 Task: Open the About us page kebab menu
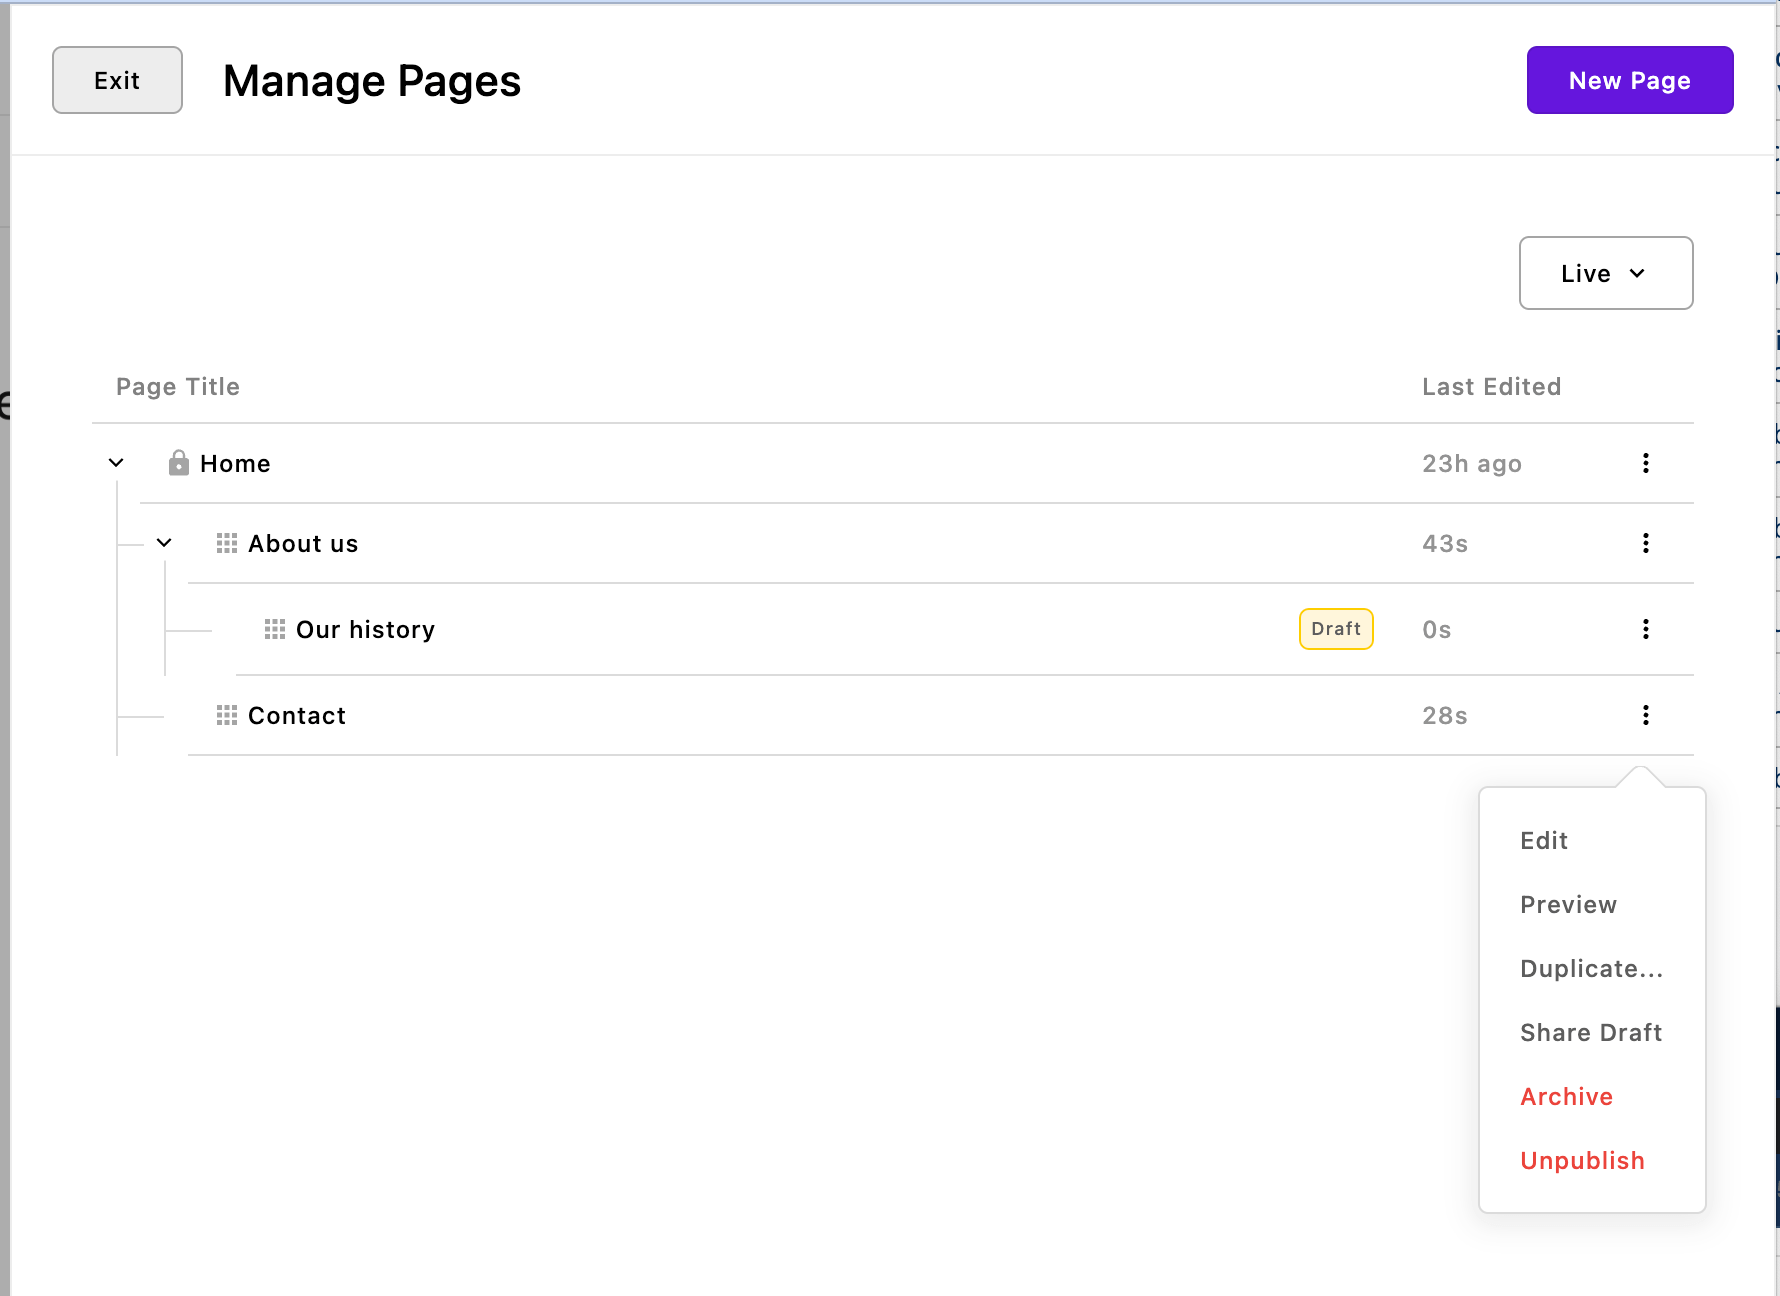click(1646, 543)
